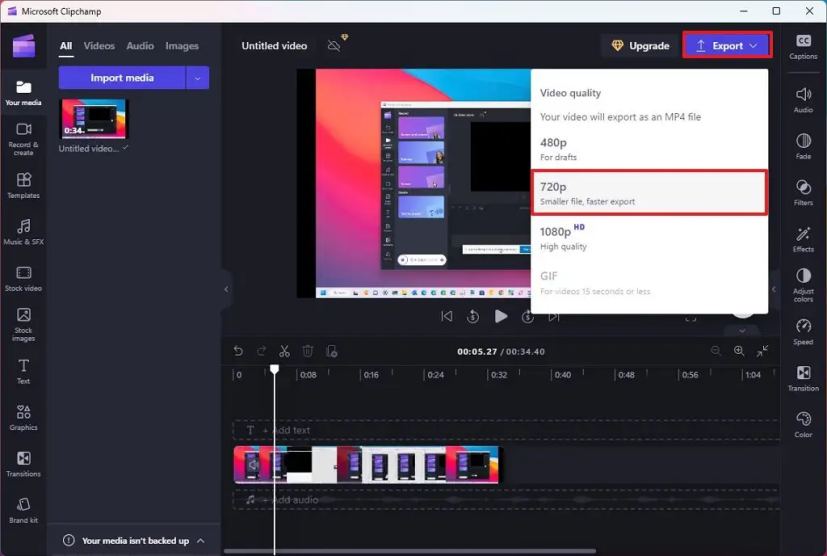This screenshot has width=827, height=556.
Task: Open the Stock video library
Action: pos(23,279)
